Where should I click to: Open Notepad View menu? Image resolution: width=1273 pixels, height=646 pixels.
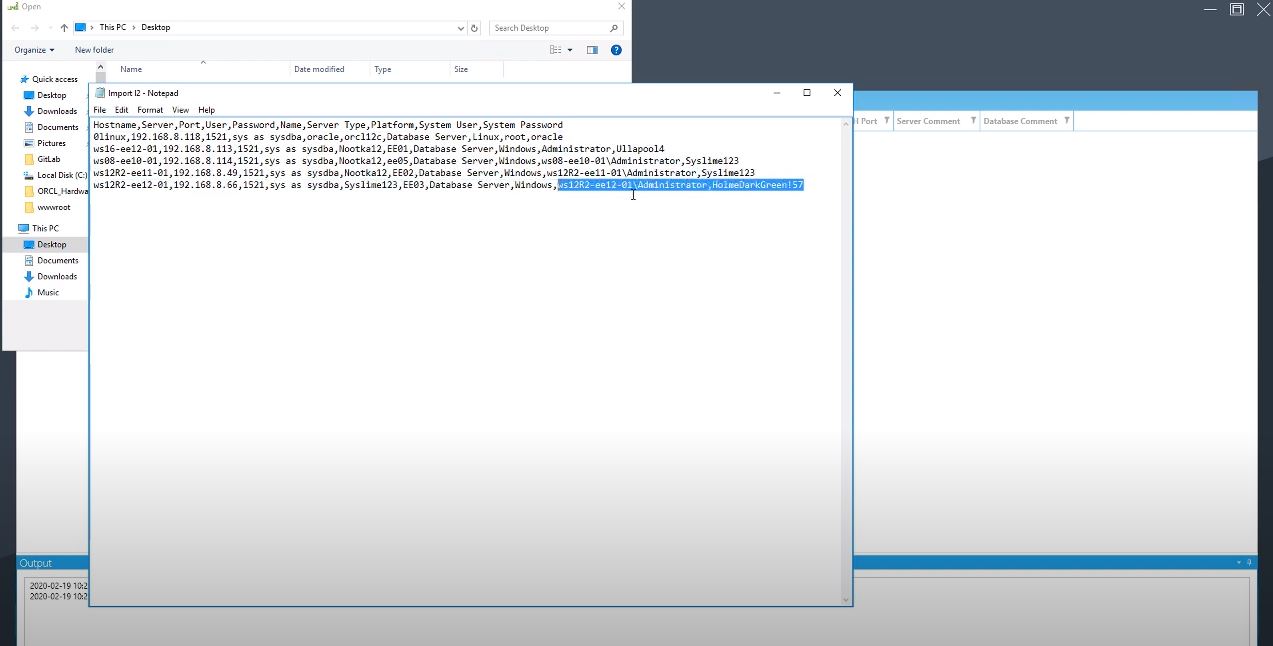point(180,110)
